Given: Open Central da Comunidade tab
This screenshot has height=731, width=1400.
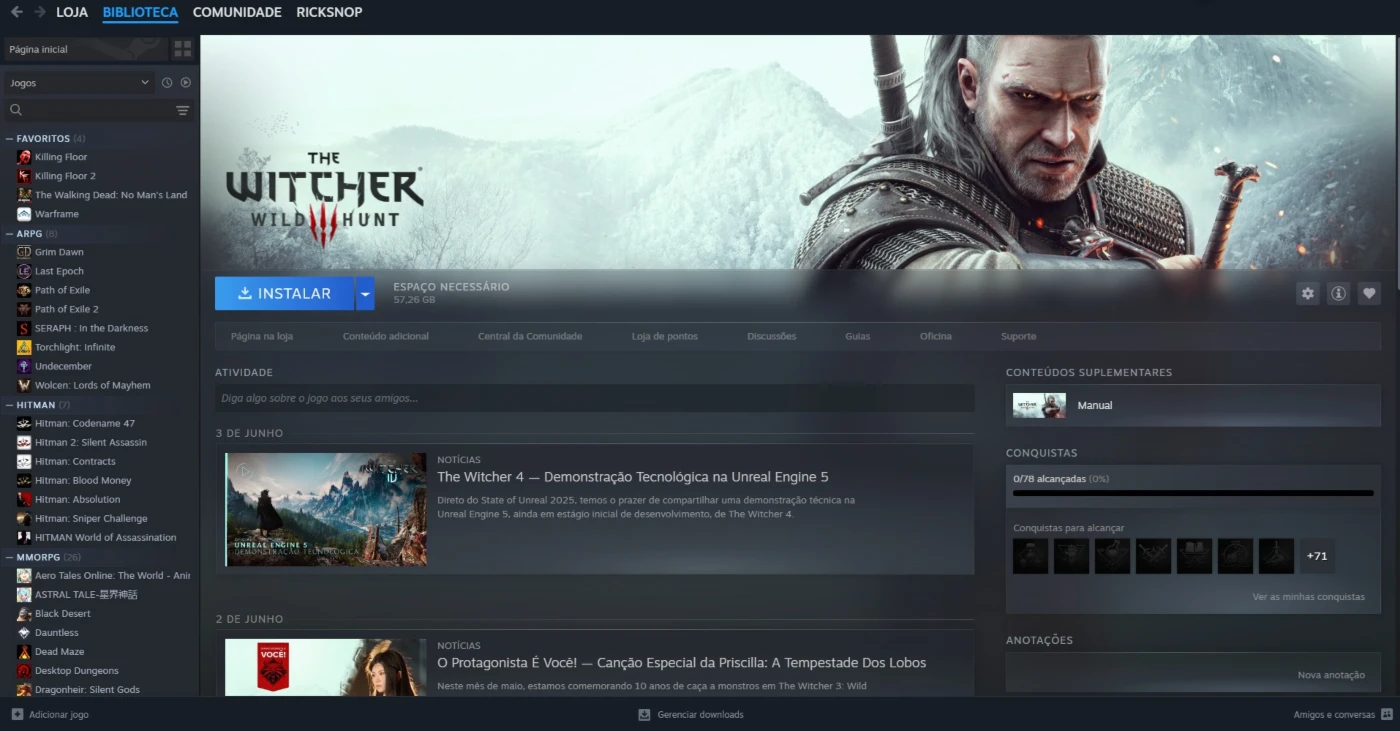Looking at the screenshot, I should pyautogui.click(x=530, y=336).
